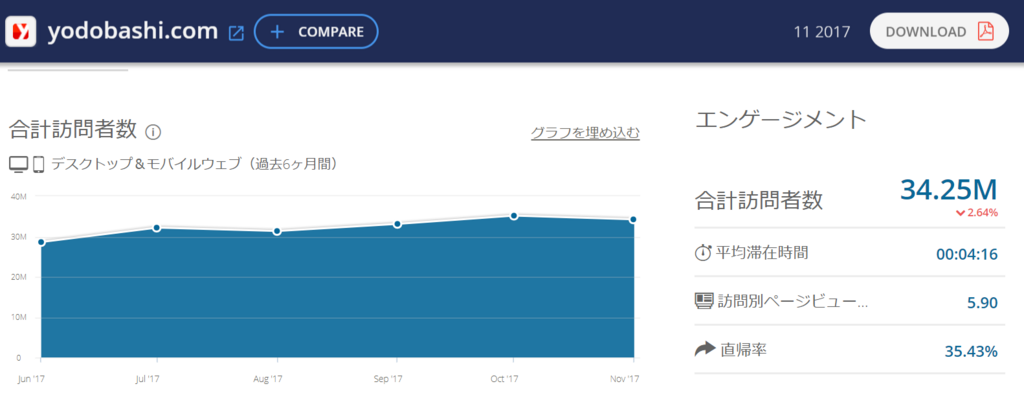Click the DOWNLOAD PDF button
The image size is (1024, 395).
point(939,31)
